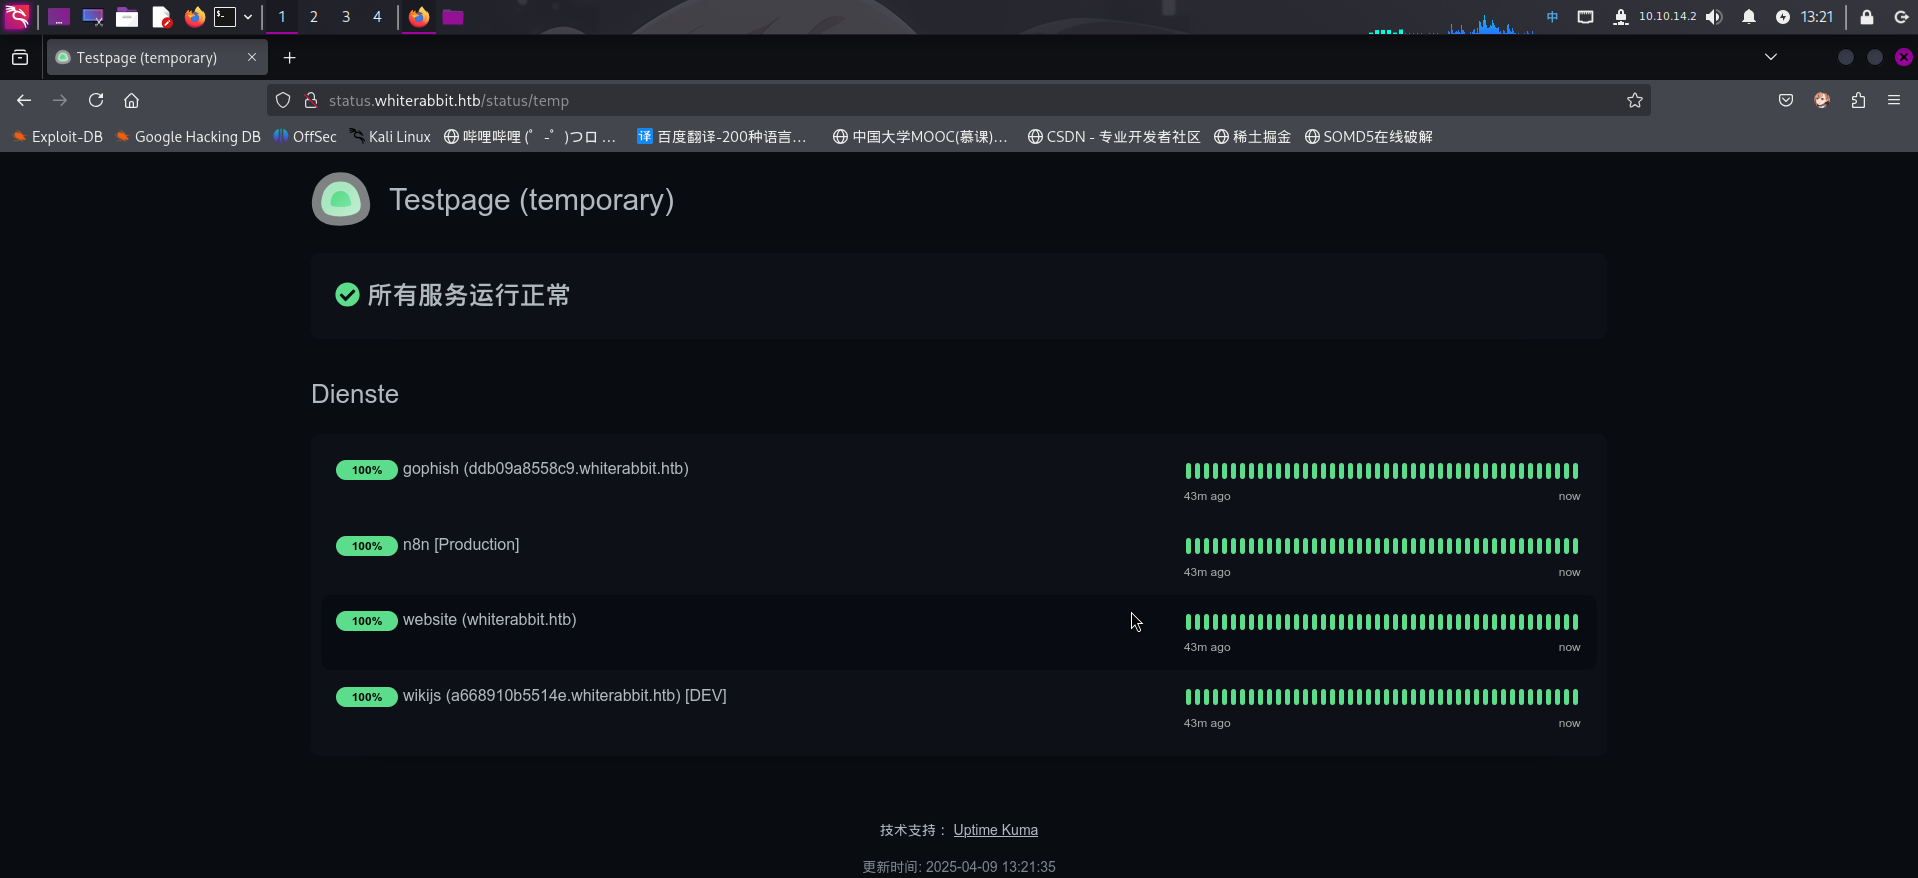1918x878 pixels.
Task: Click the website (whiterabbit.htb) 100% badge
Action: [367, 621]
